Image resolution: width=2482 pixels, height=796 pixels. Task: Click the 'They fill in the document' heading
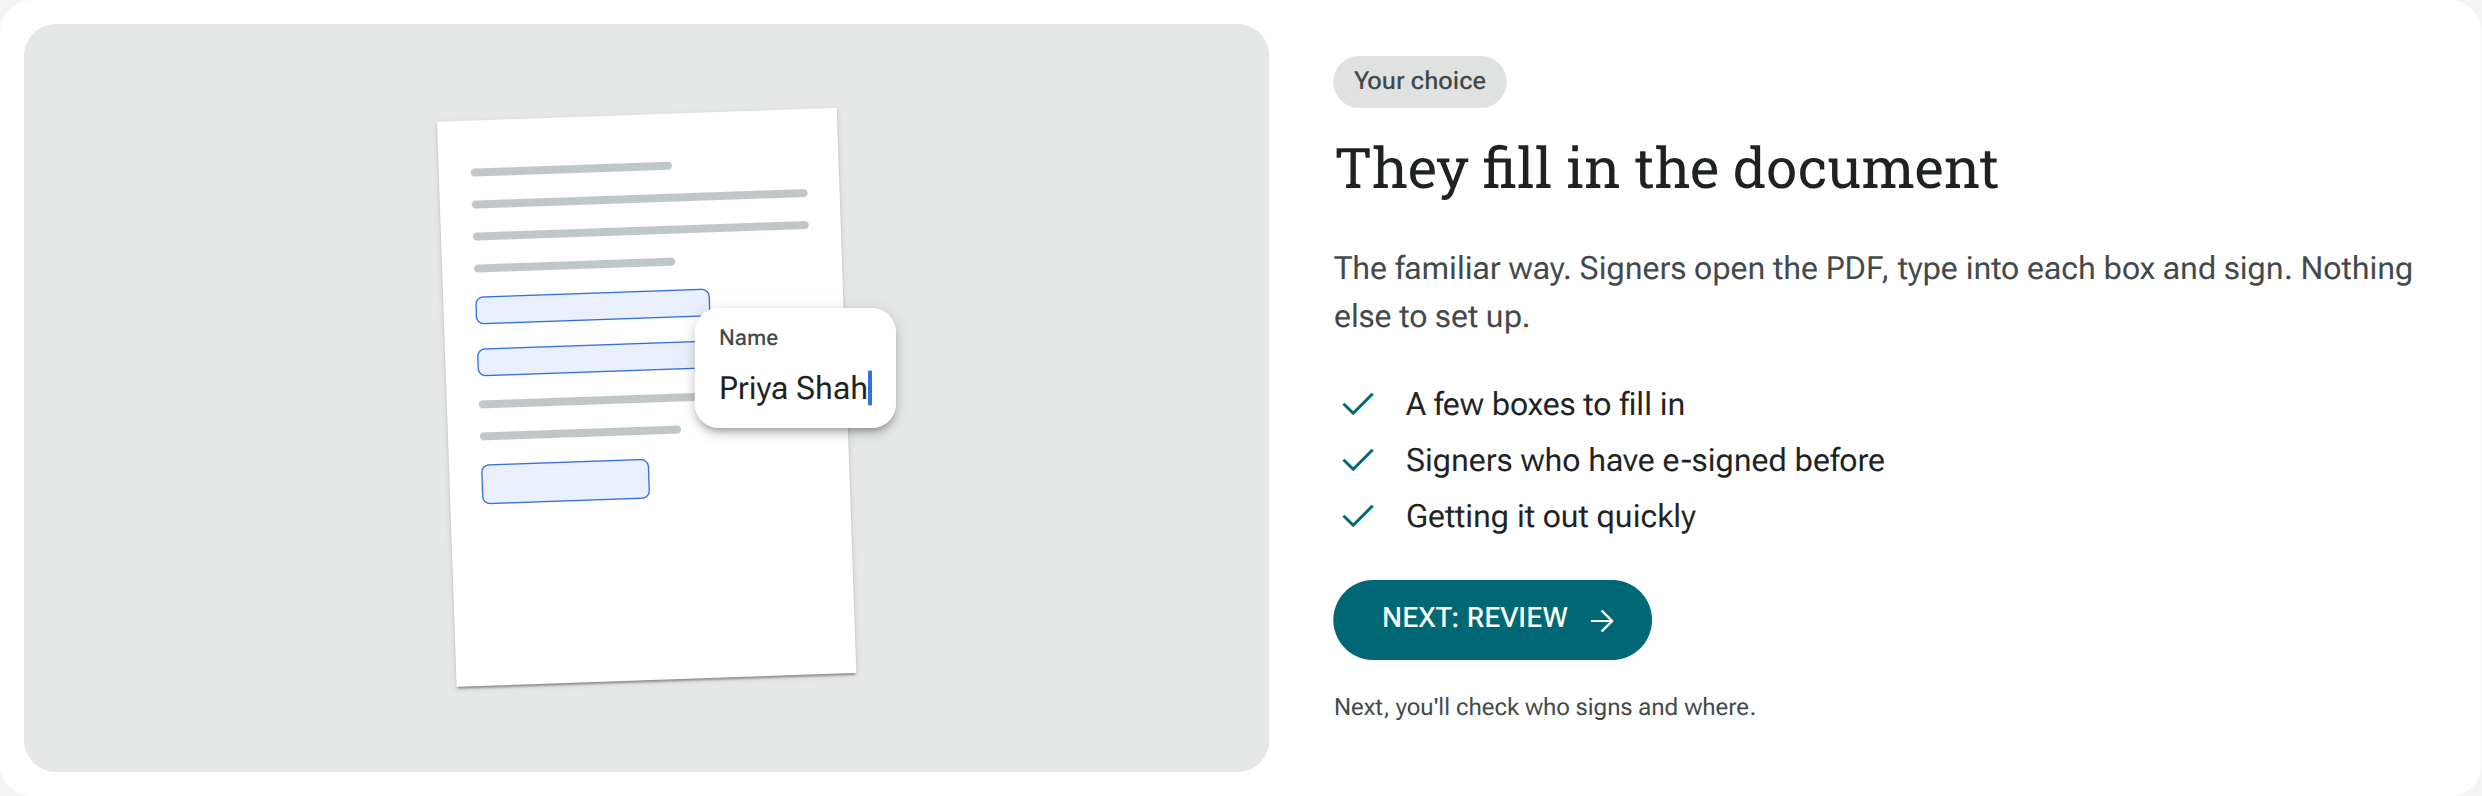1666,168
